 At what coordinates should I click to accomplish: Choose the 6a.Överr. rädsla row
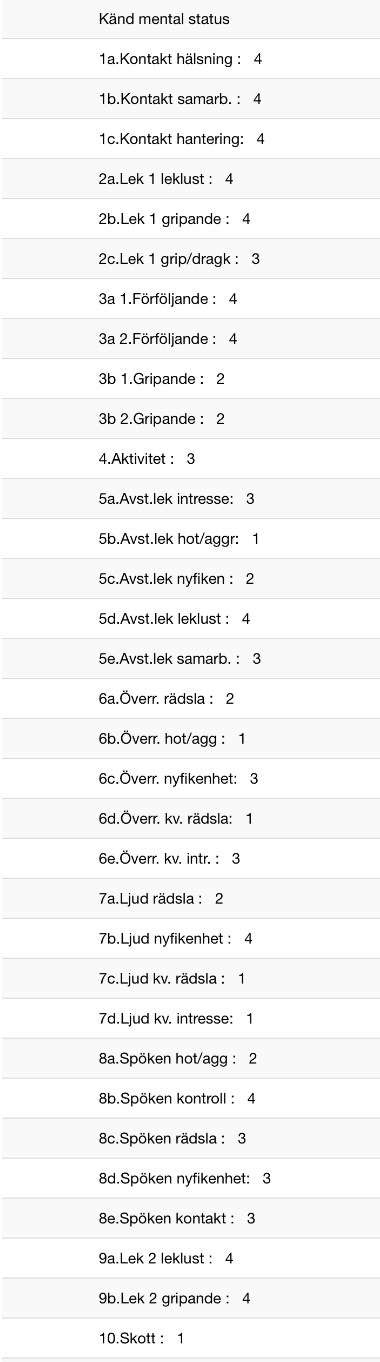click(190, 699)
